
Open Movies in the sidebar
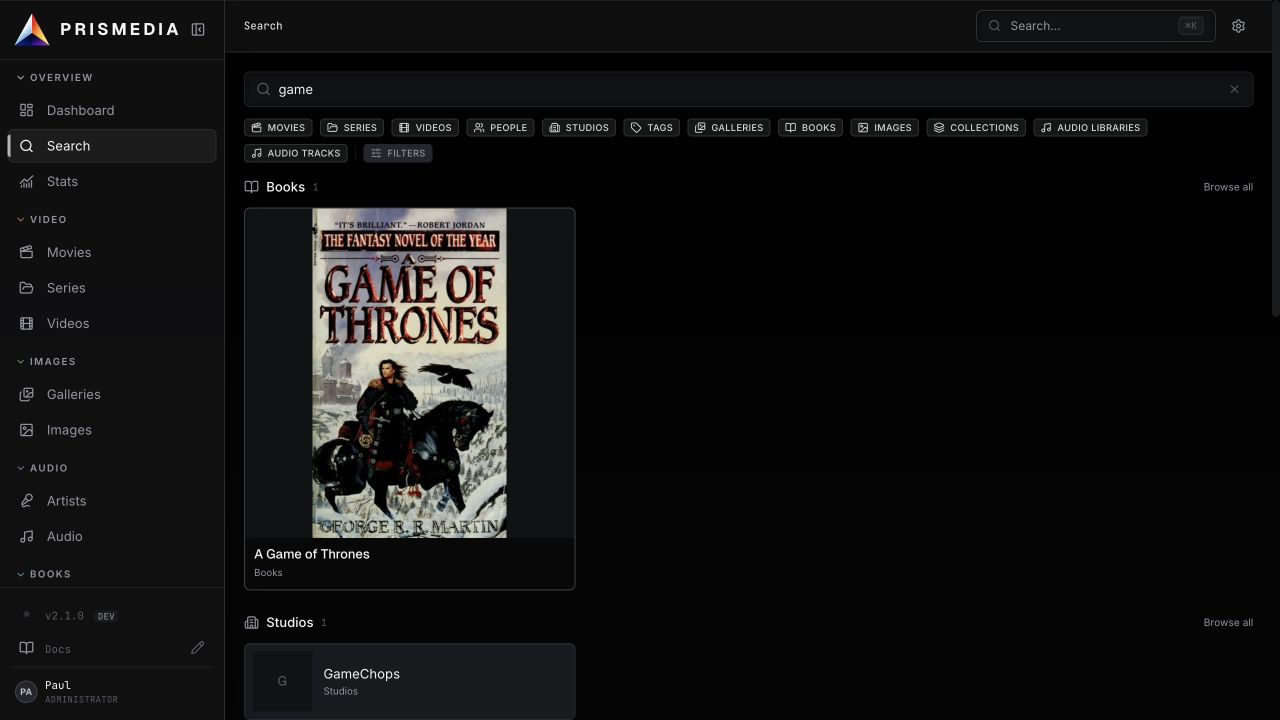(112, 252)
